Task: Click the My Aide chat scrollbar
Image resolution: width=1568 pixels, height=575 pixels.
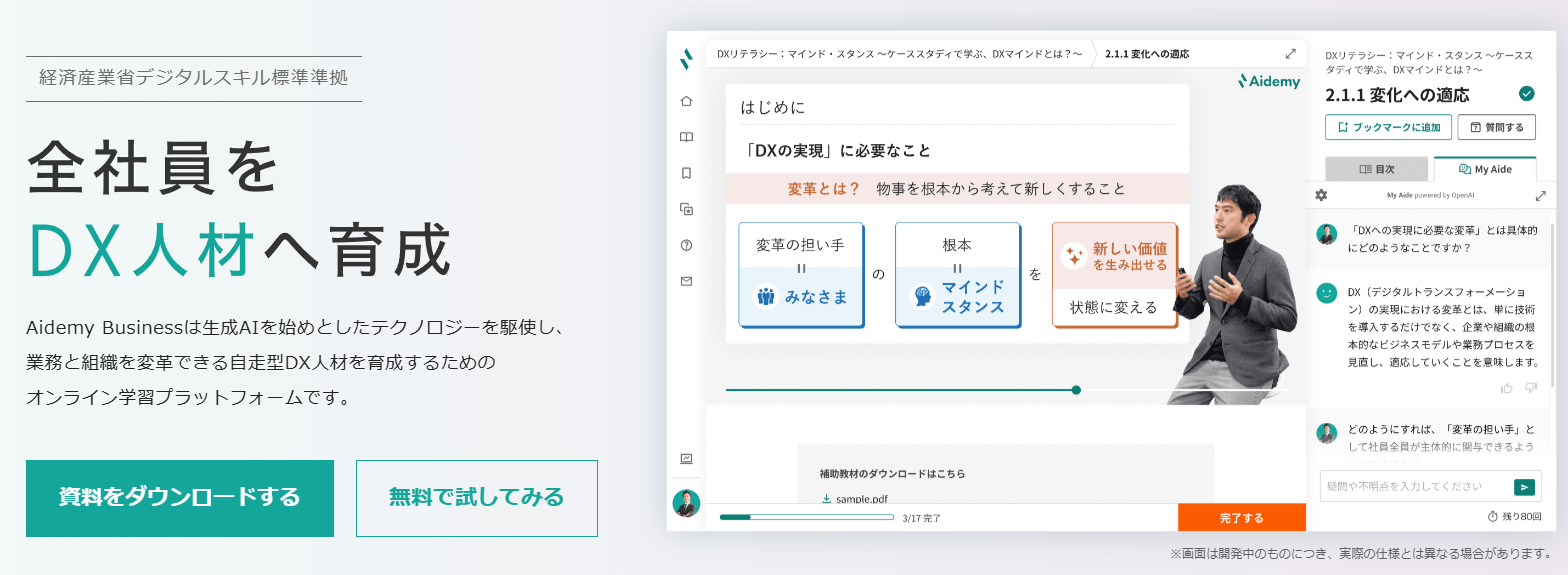Action: pos(1552,305)
